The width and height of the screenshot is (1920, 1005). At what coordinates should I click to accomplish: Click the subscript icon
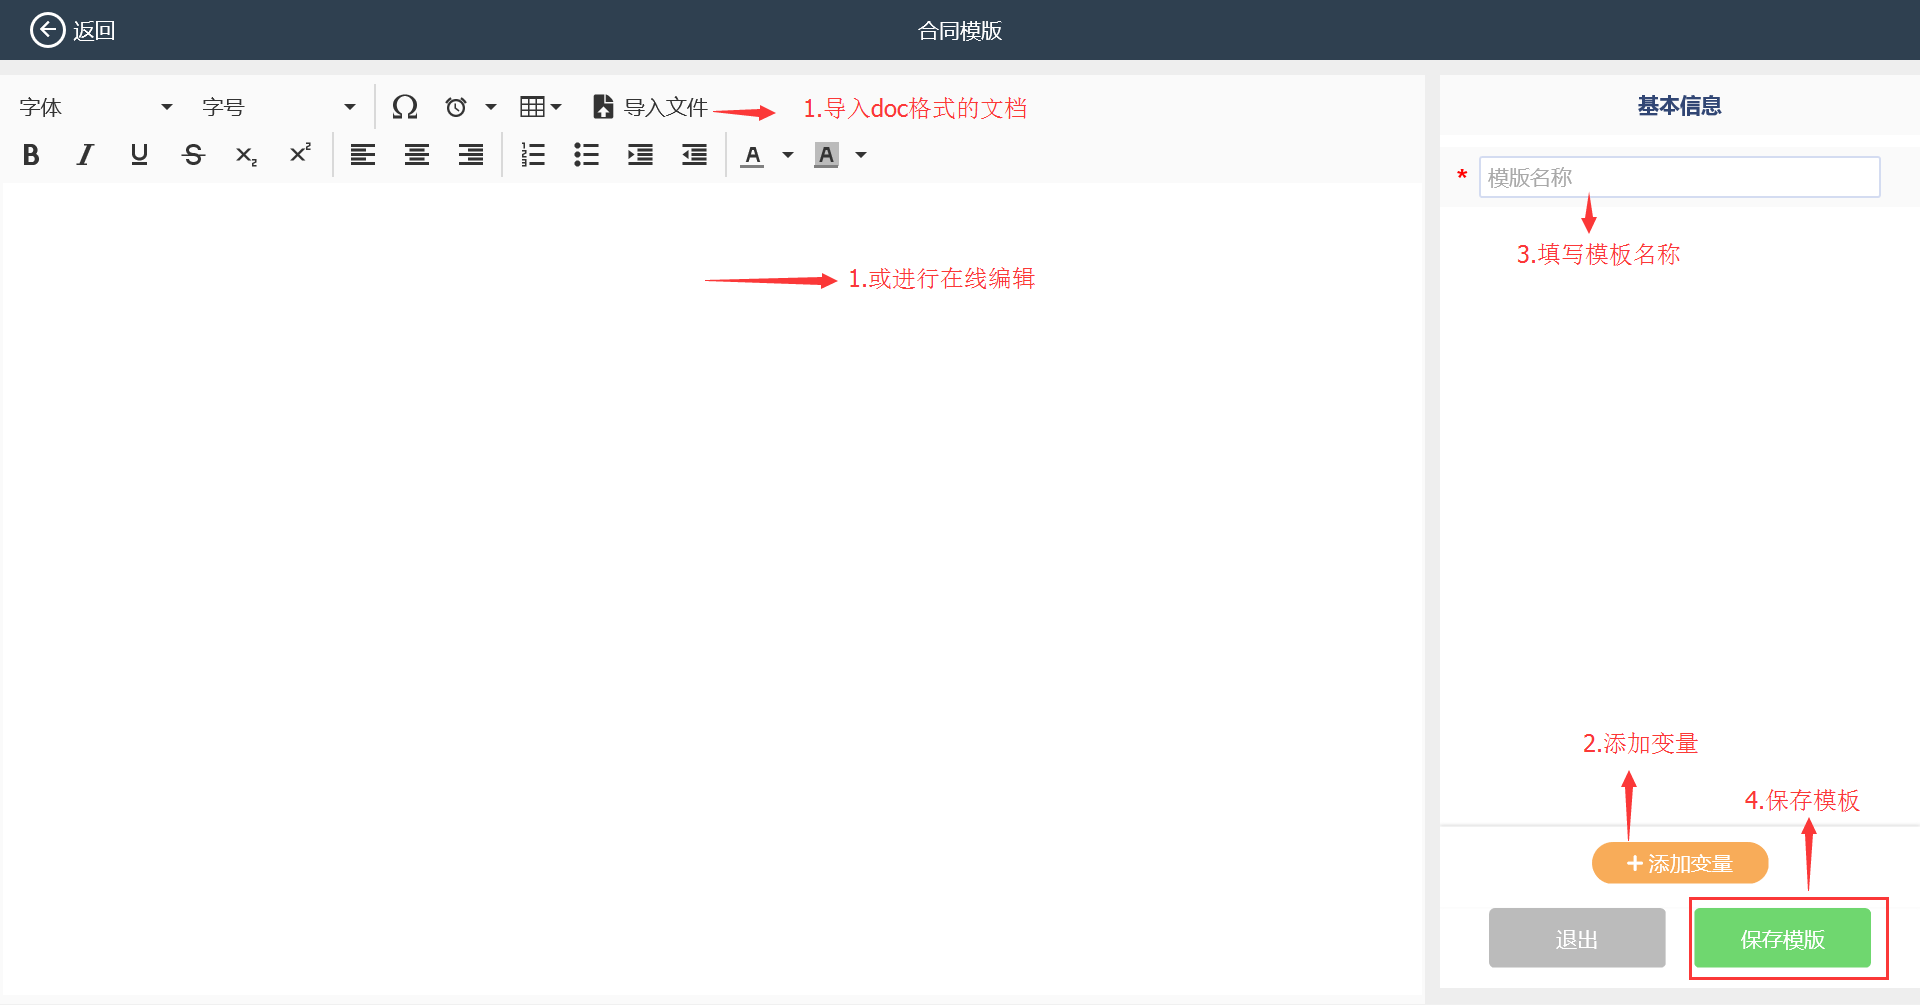tap(246, 155)
